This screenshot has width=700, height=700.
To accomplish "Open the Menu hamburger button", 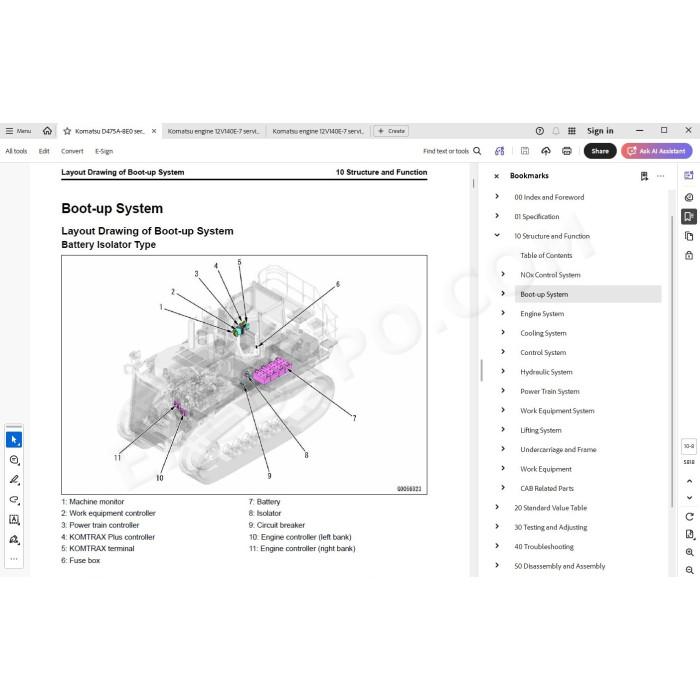I will [18, 131].
